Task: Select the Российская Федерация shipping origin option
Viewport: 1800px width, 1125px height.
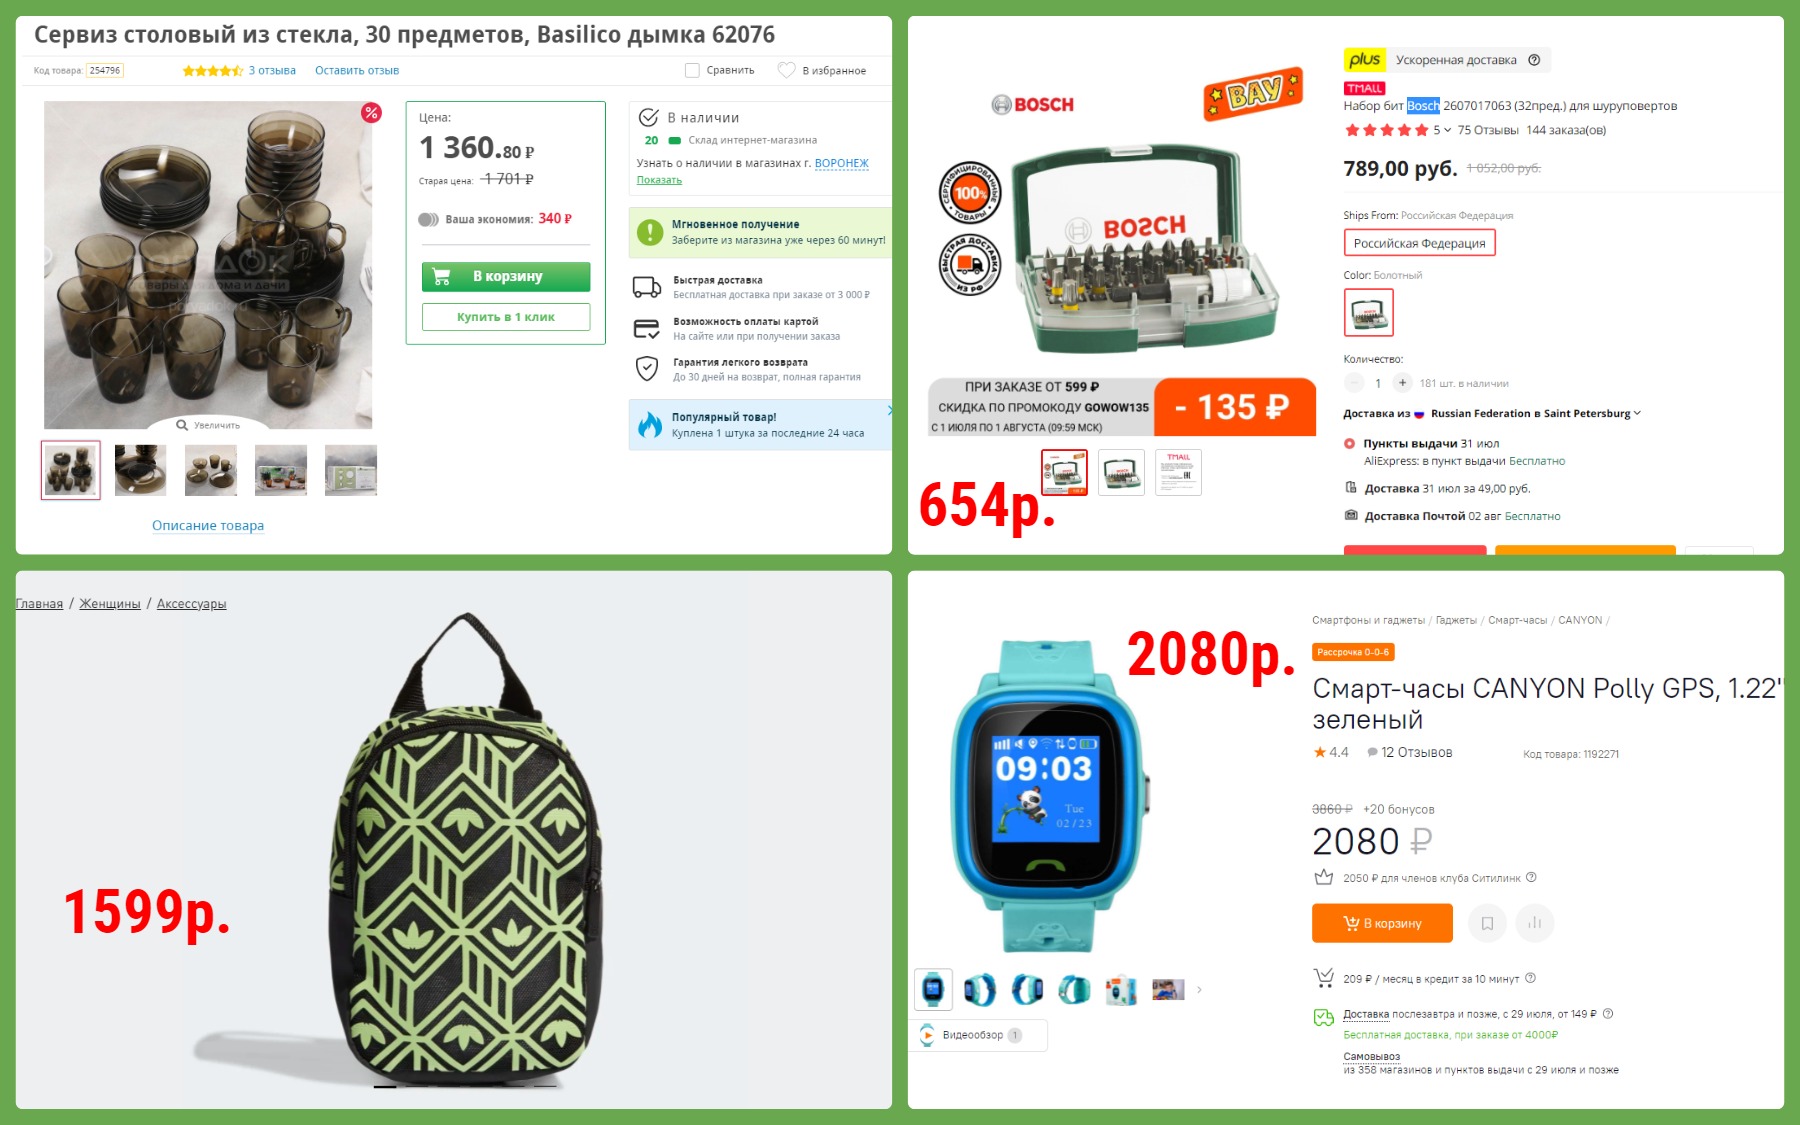Action: coord(1419,243)
